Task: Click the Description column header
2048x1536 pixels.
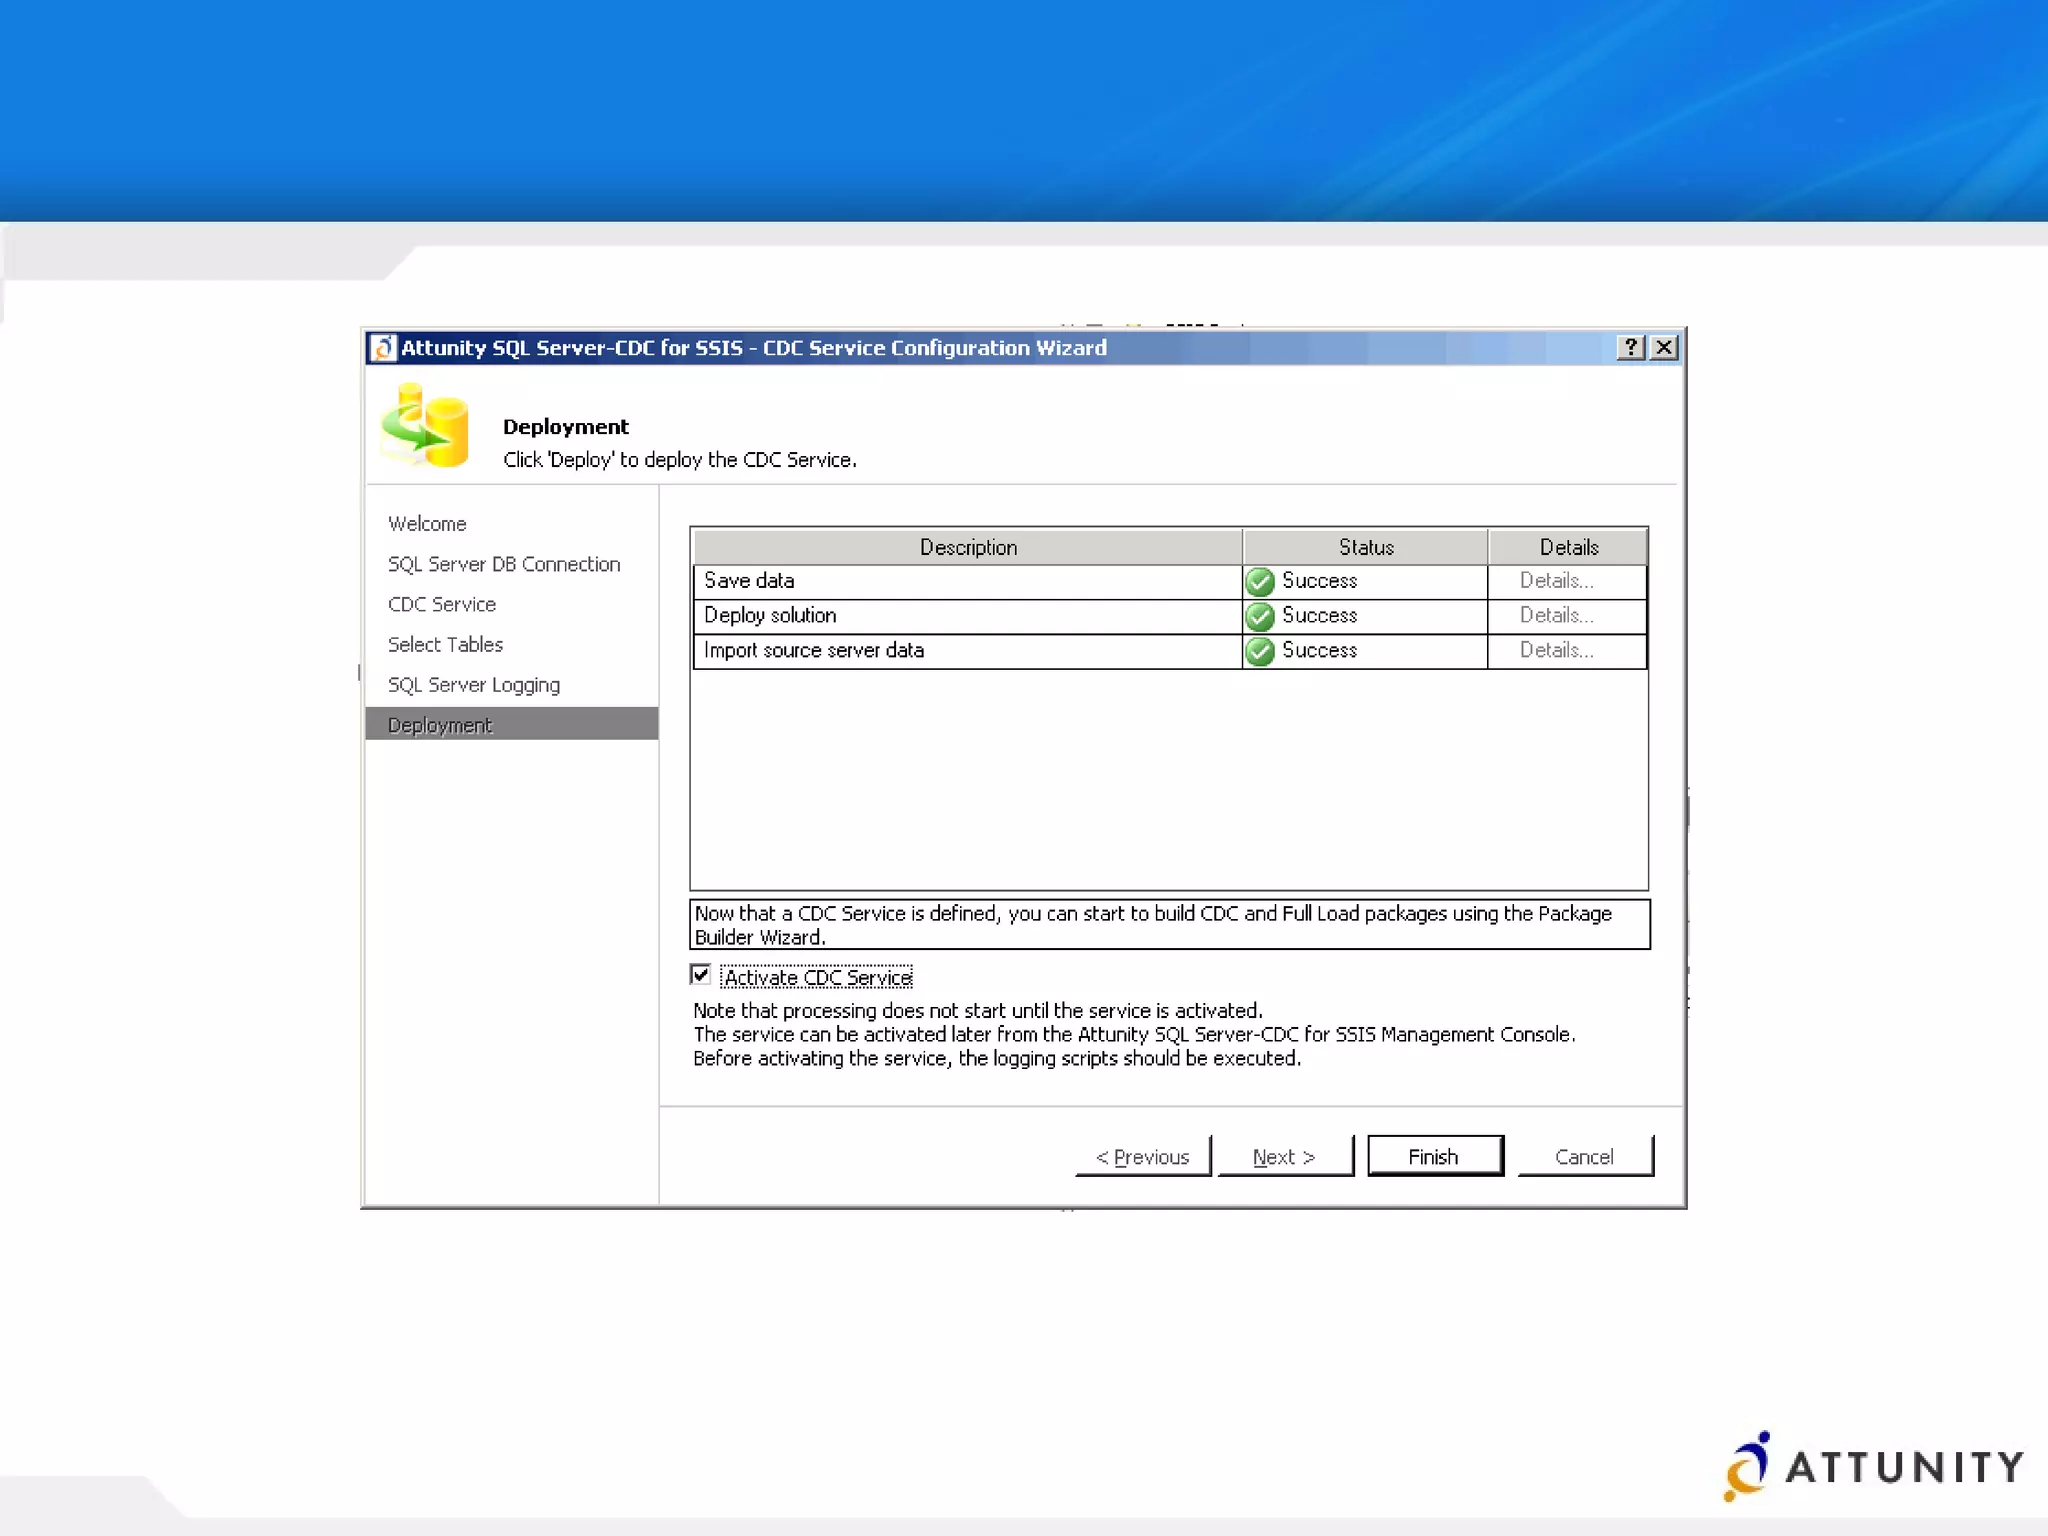Action: [x=968, y=547]
